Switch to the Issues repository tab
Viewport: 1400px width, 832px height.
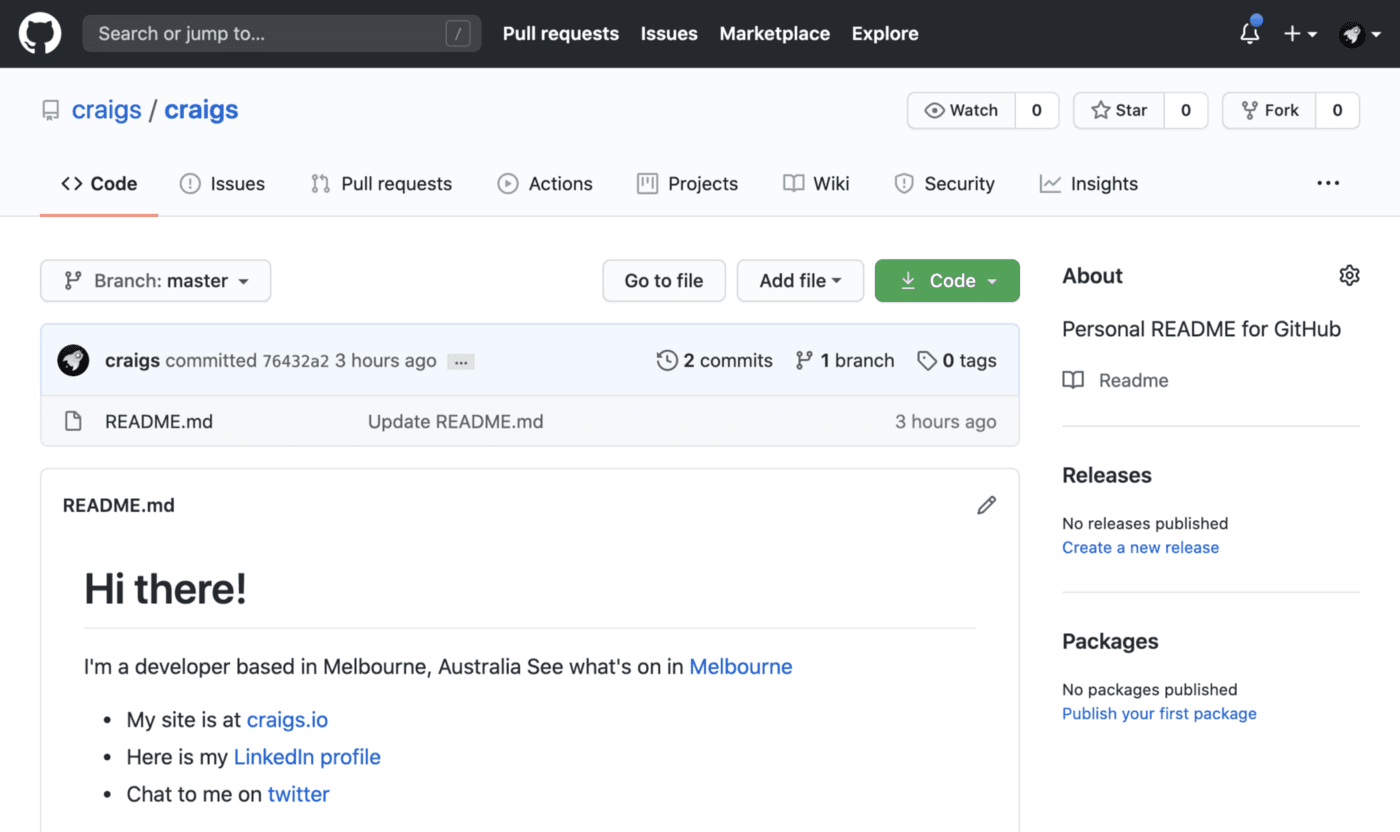click(x=222, y=184)
